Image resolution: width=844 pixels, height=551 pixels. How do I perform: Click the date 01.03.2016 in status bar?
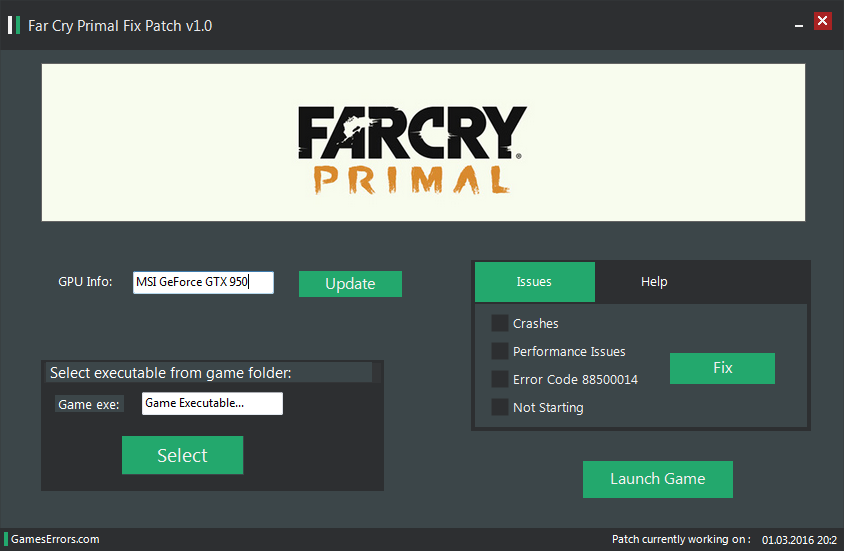(x=788, y=540)
